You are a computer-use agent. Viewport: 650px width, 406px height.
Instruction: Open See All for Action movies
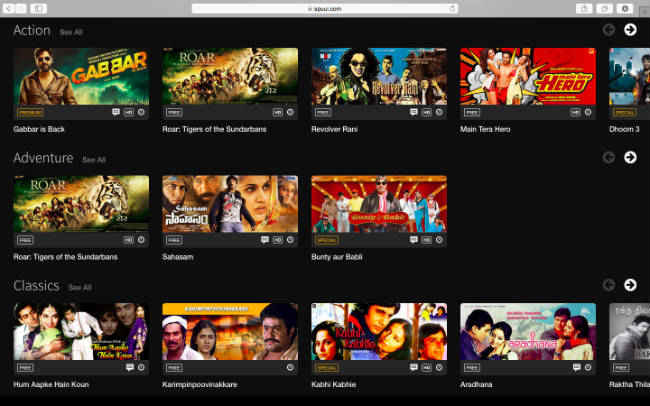point(71,32)
